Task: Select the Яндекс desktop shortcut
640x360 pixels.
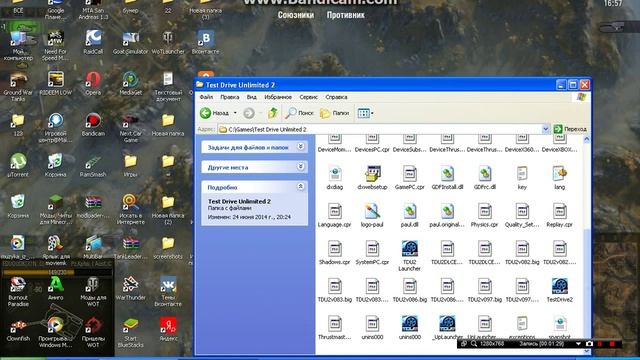Action: click(168, 329)
